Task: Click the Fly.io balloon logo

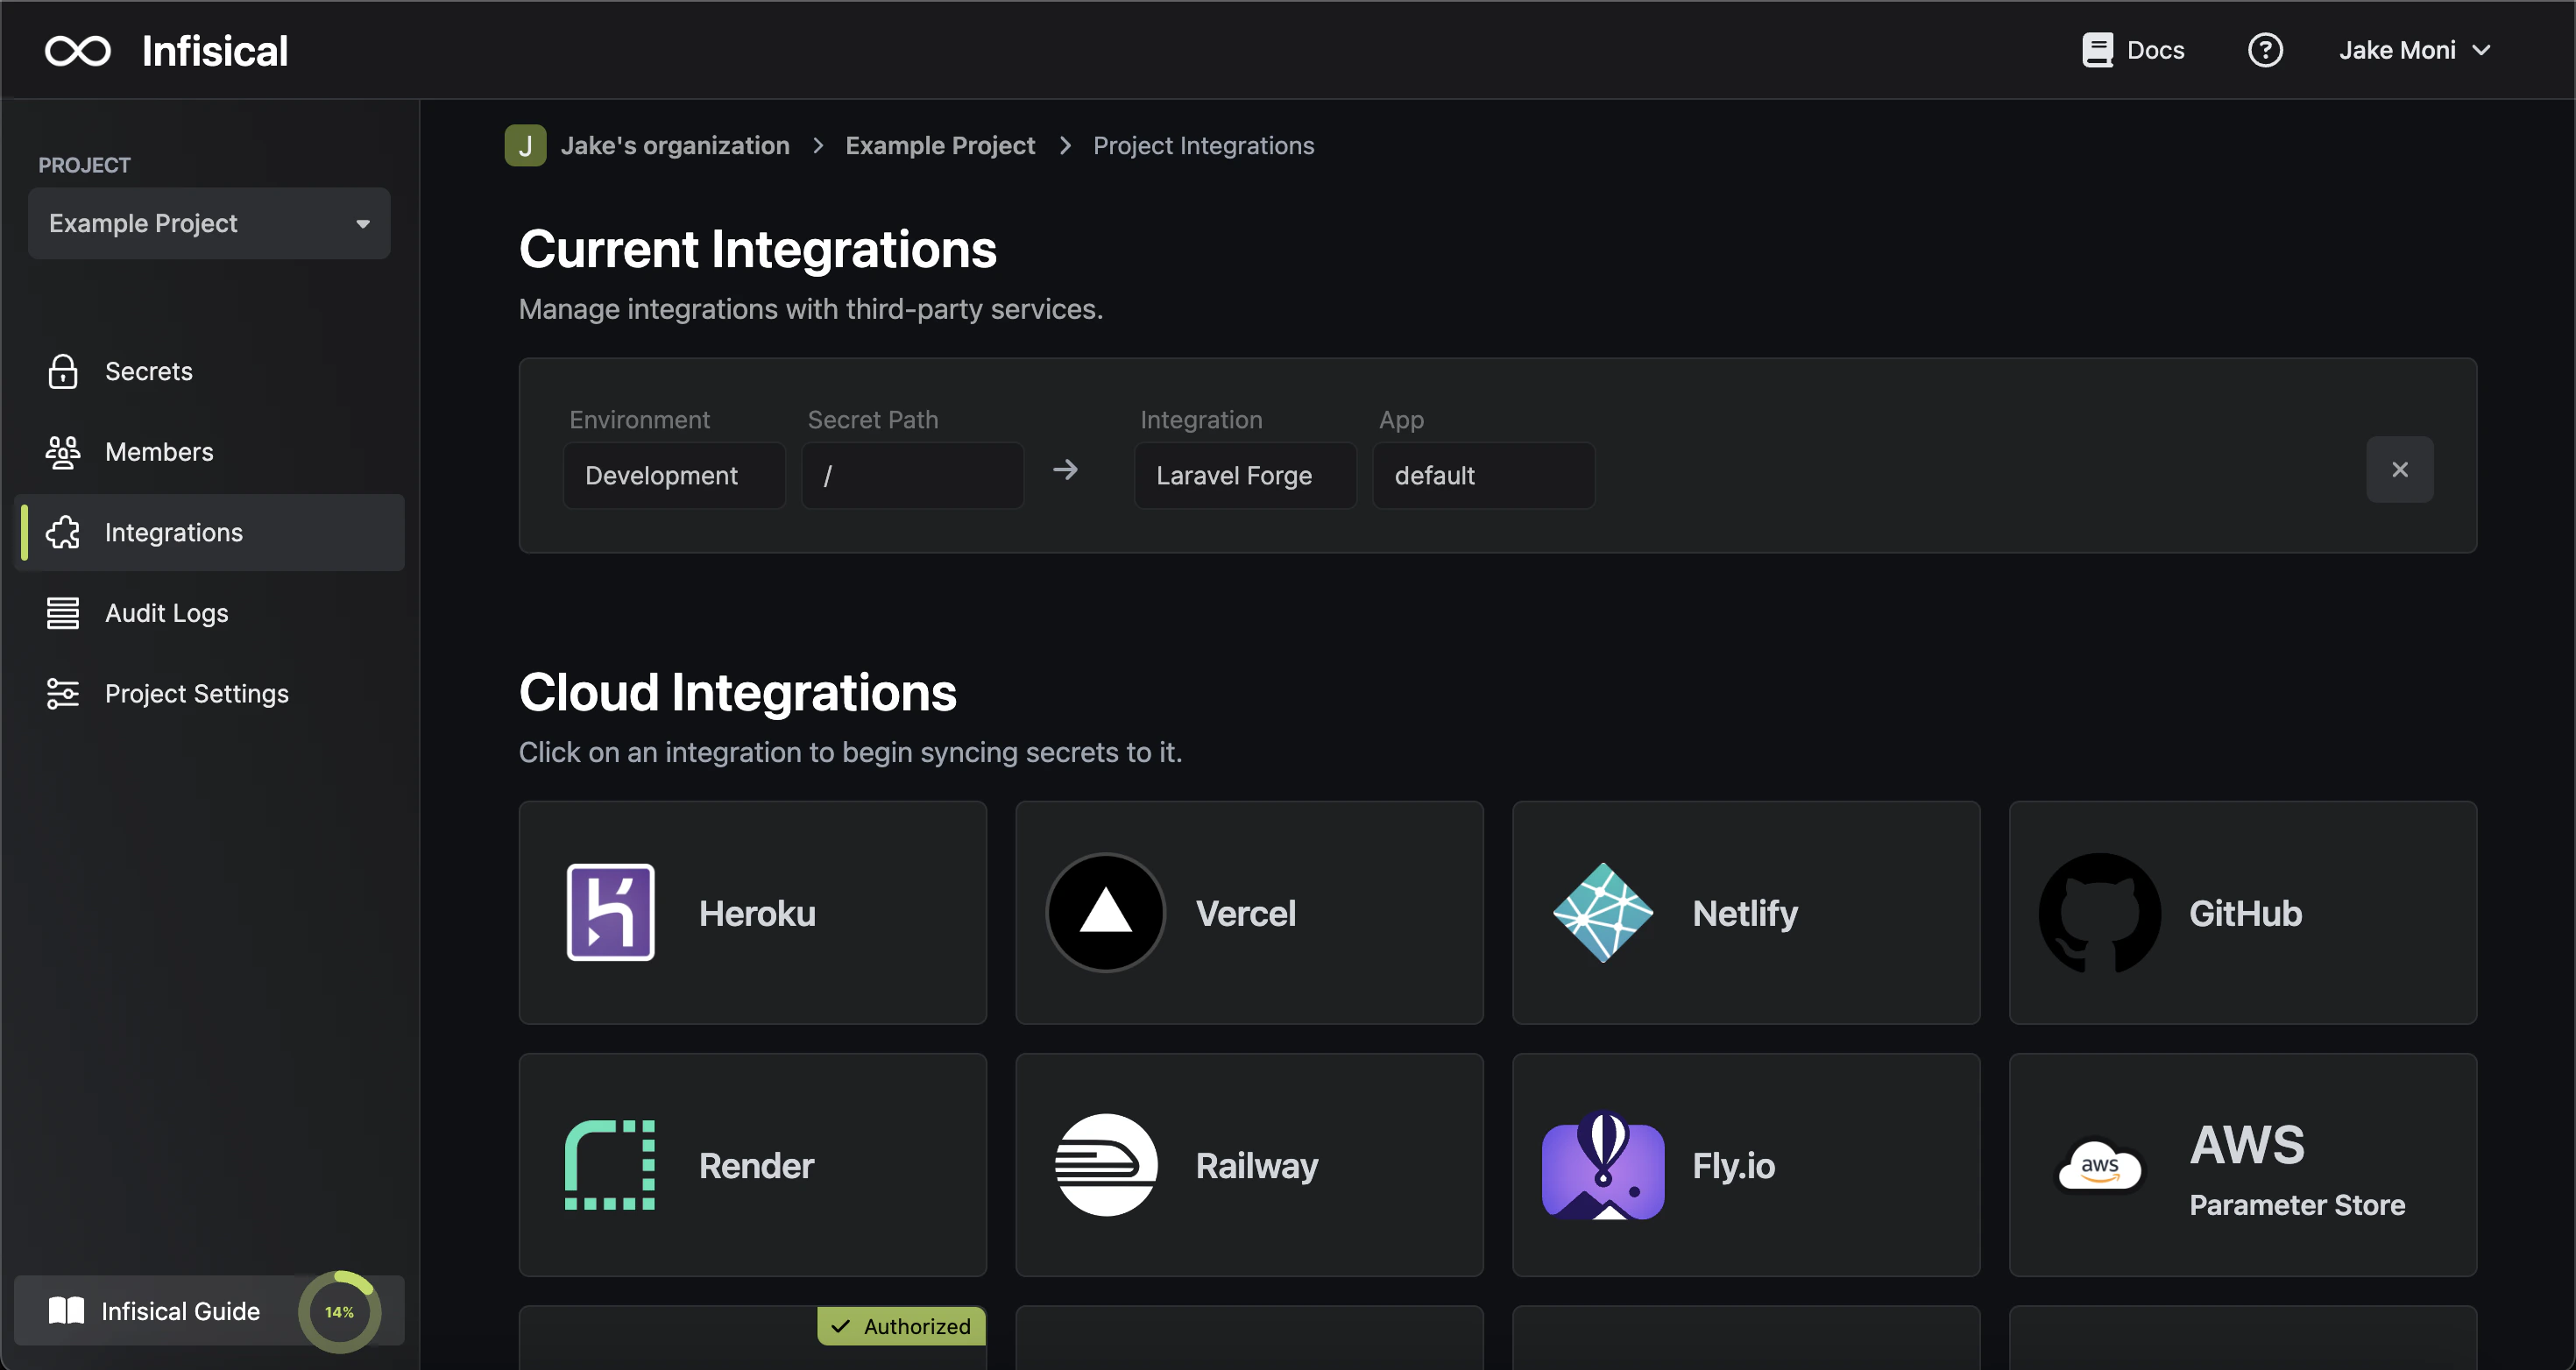Action: click(1603, 1165)
